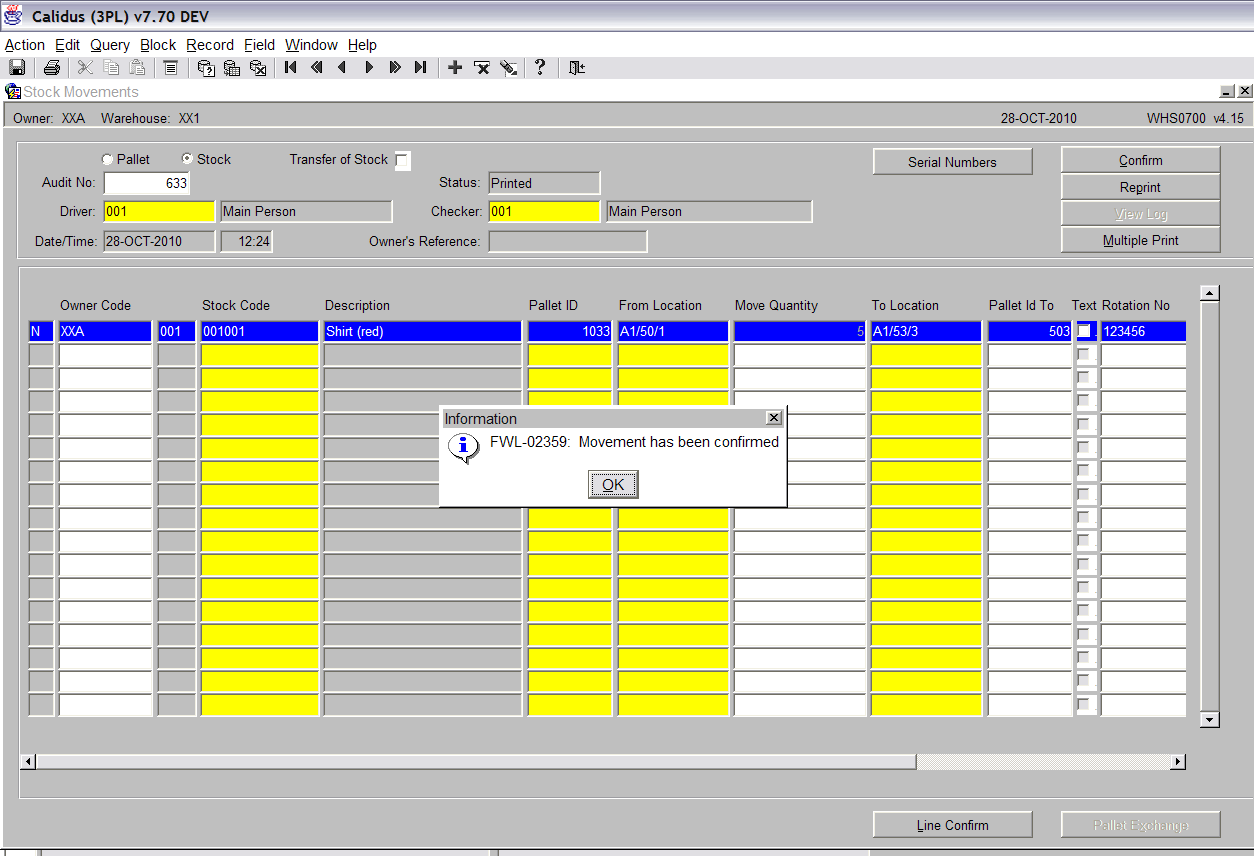
Task: Click the Reprint button
Action: tap(1140, 187)
